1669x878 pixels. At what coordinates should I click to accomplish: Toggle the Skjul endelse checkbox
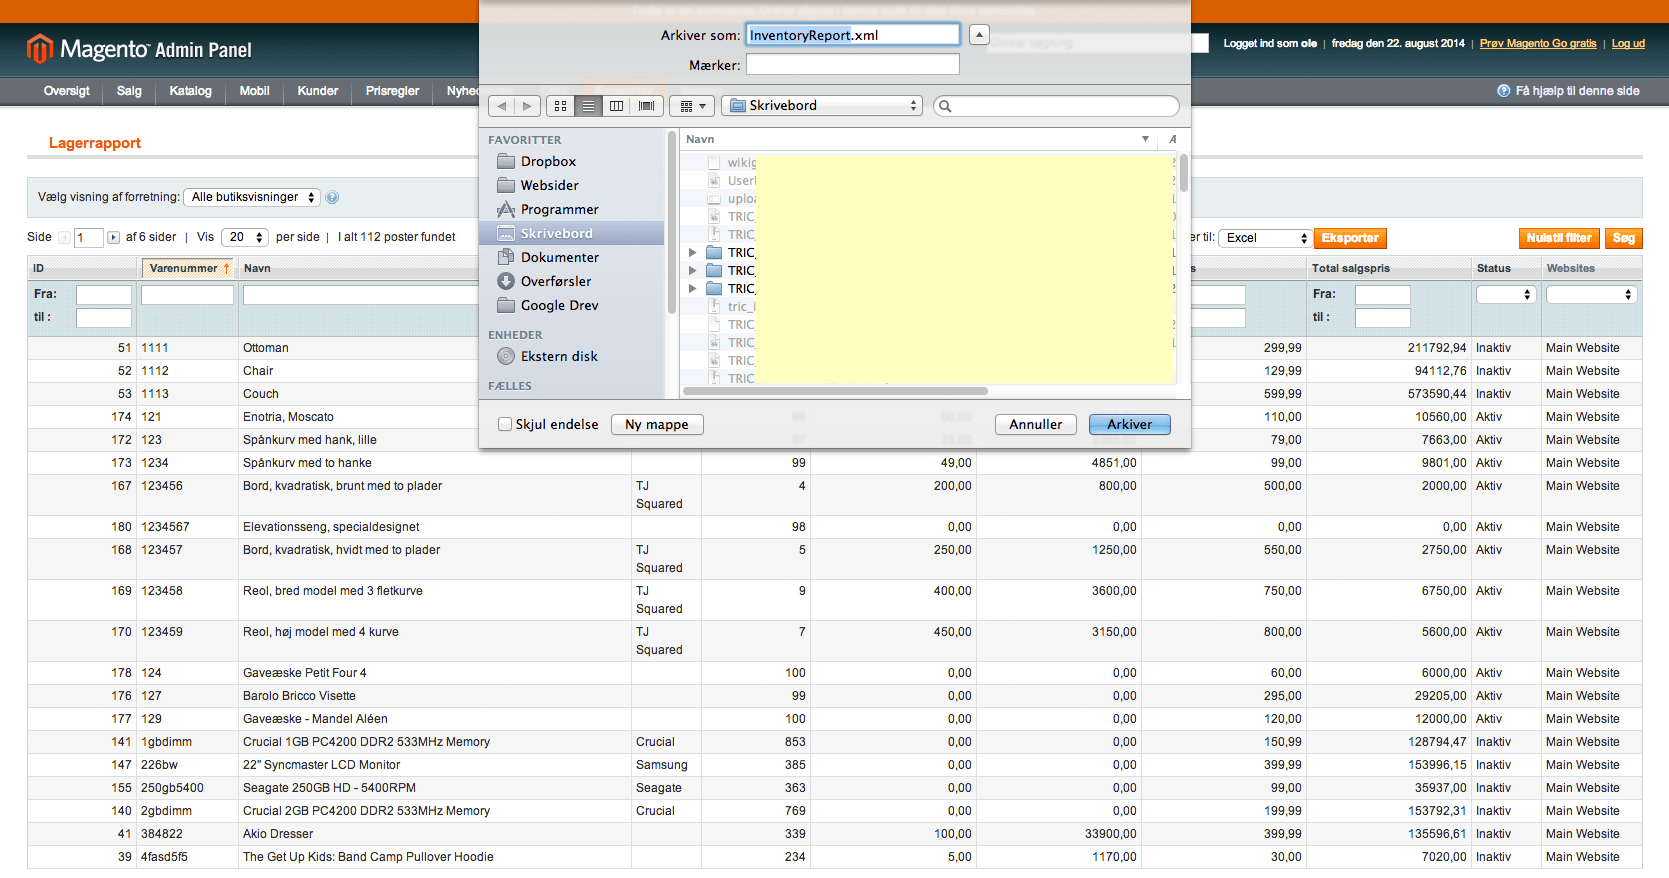[505, 424]
